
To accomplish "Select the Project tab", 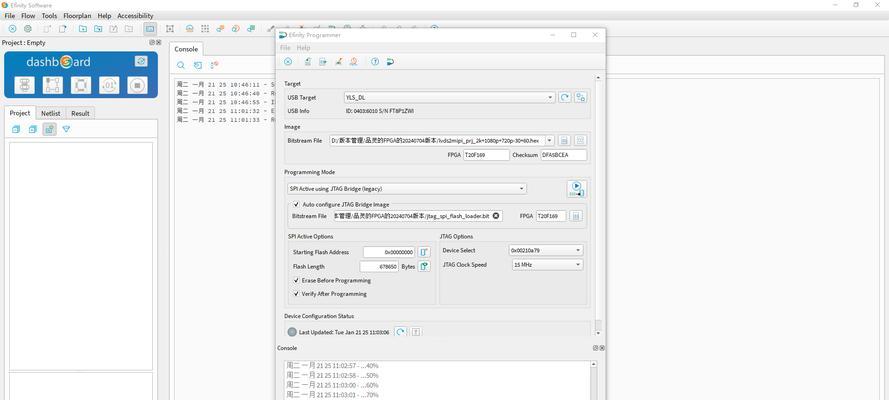I will [x=20, y=113].
